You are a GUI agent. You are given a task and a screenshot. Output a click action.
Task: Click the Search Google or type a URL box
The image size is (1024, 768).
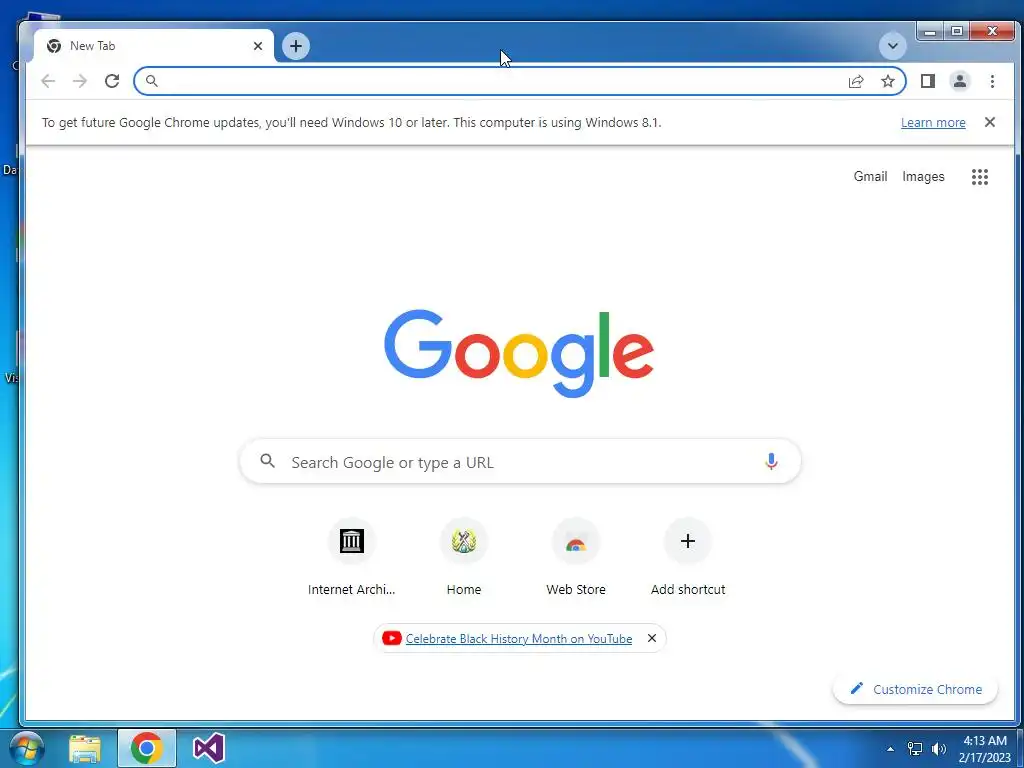(x=520, y=462)
